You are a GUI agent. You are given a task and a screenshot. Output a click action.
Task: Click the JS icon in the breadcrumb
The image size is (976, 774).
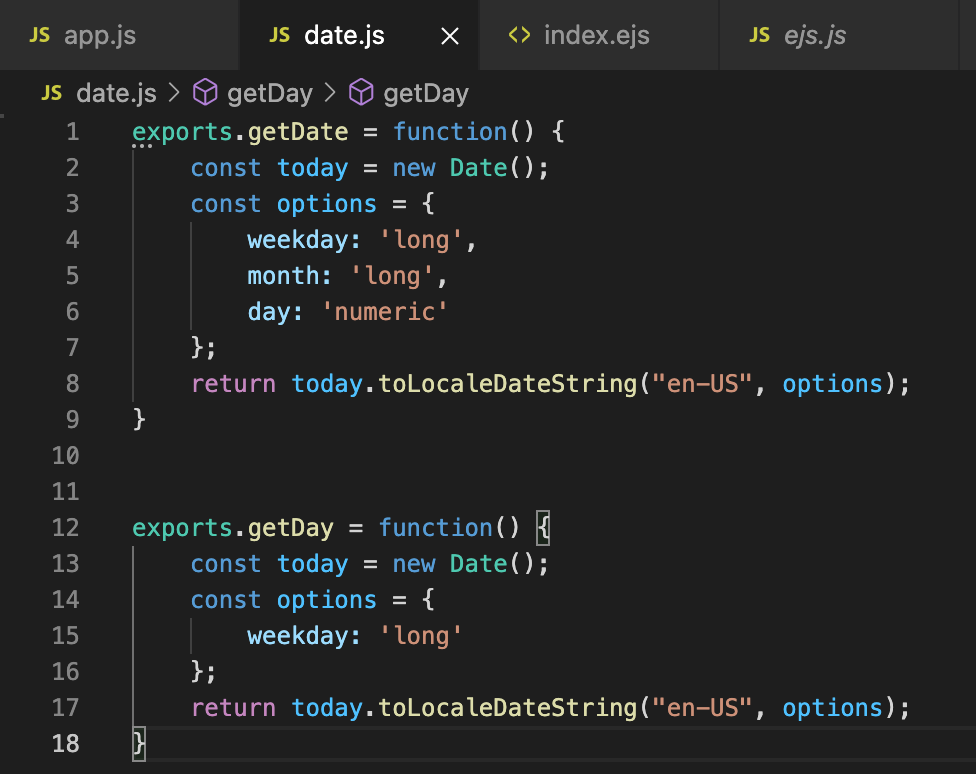click(x=52, y=93)
